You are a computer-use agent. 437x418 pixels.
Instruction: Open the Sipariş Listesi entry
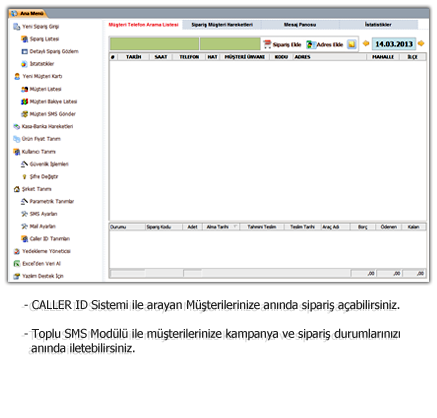click(x=40, y=39)
